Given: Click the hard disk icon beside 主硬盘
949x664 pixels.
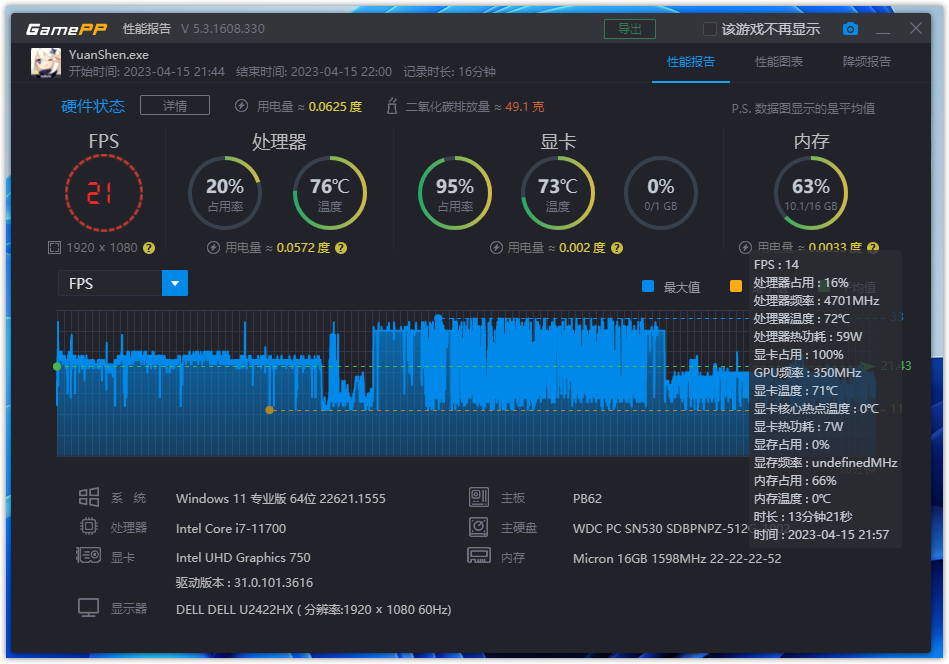Looking at the screenshot, I should click(479, 527).
